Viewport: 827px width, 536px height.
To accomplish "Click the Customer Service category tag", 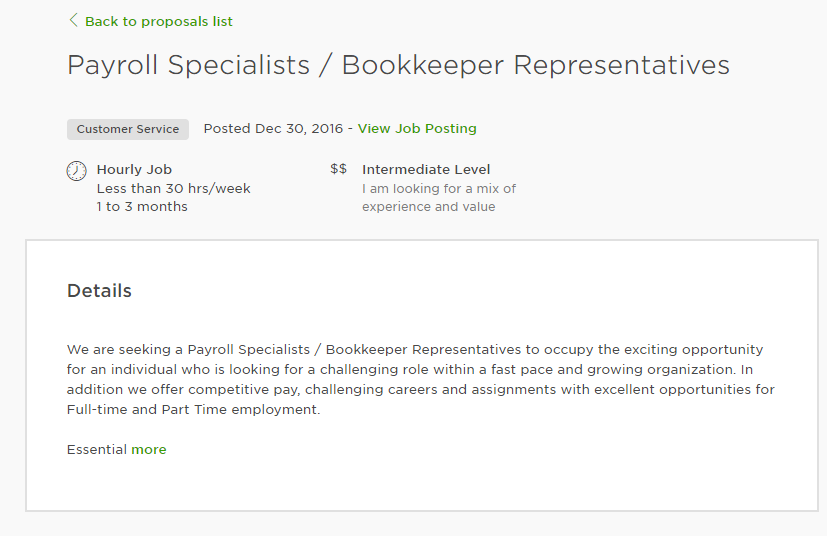I will tap(128, 129).
